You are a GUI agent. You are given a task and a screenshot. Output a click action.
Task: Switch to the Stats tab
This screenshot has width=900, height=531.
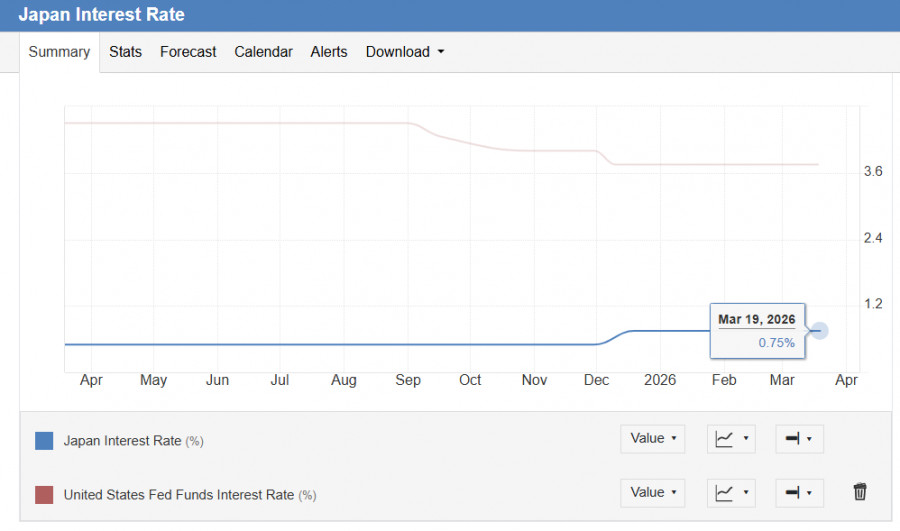tap(125, 52)
